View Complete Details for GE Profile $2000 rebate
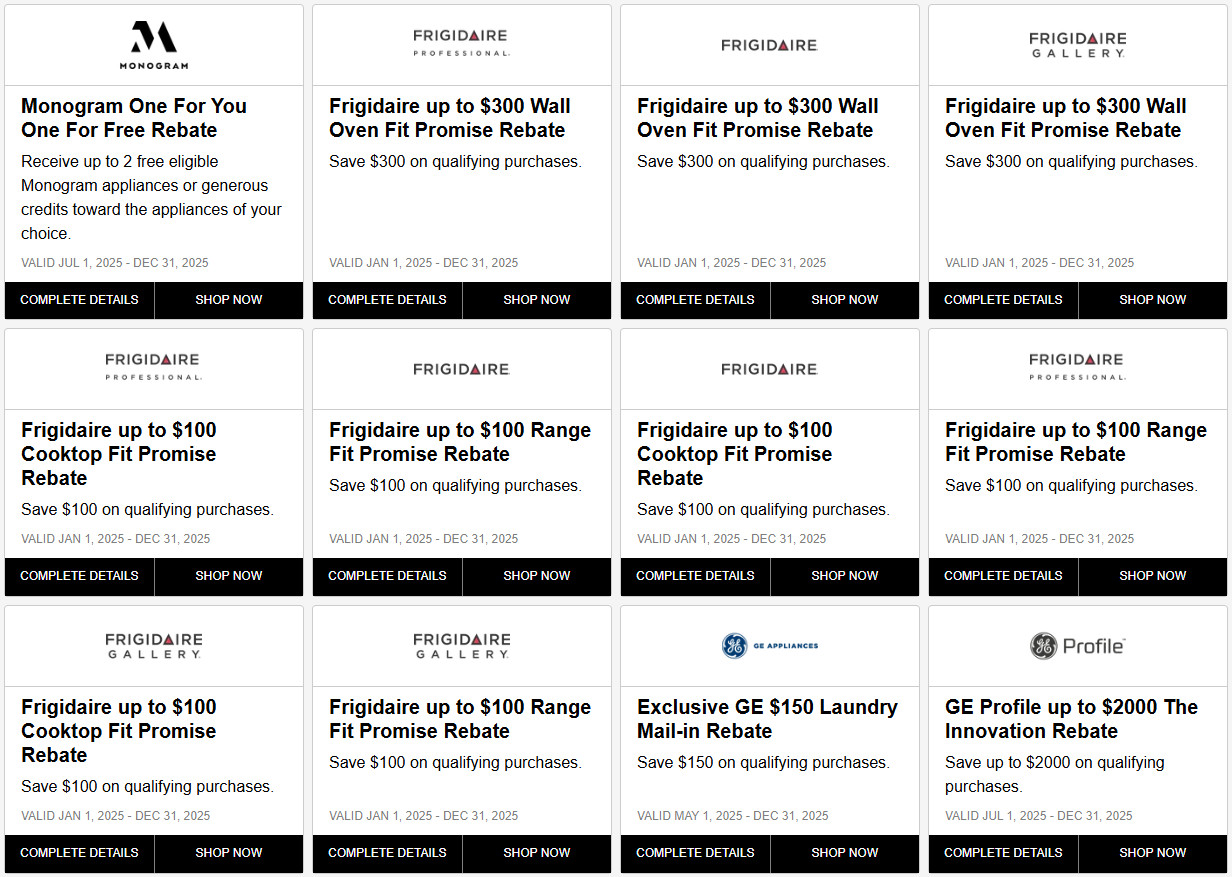The width and height of the screenshot is (1232, 877). pyautogui.click(x=1004, y=853)
